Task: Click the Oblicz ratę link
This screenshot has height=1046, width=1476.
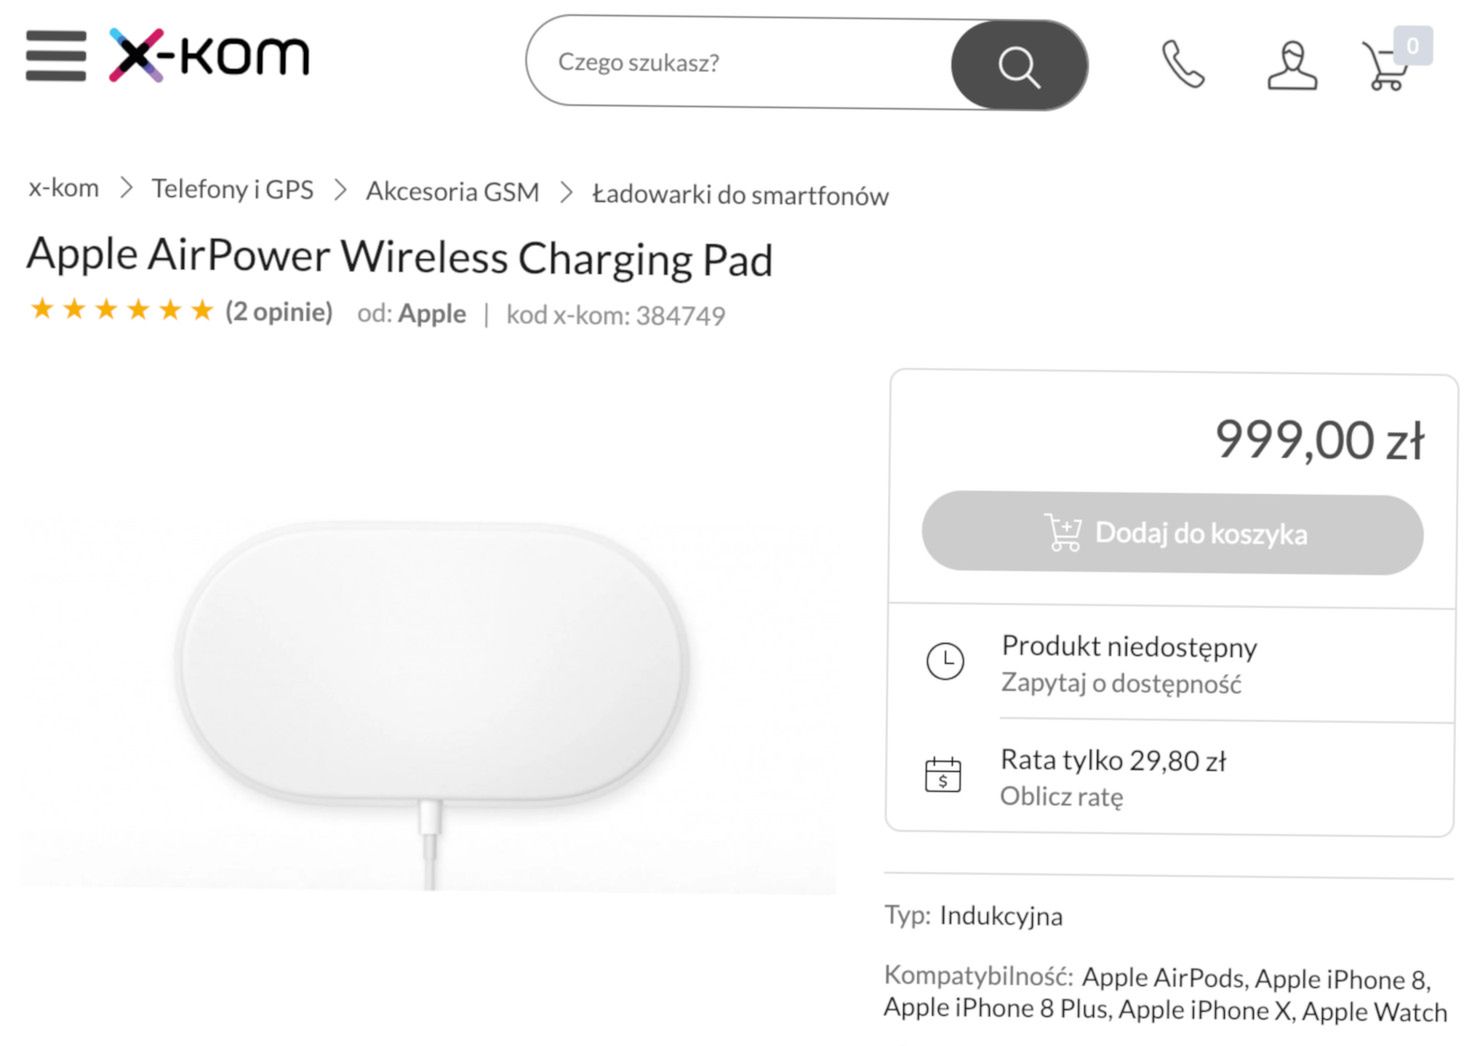Action: pos(1062,797)
